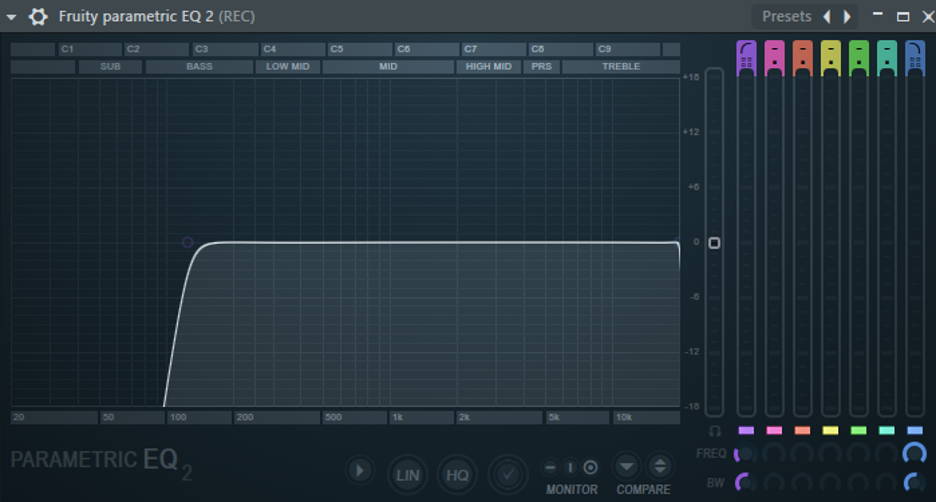Click the FREQ row label
The image size is (936, 502).
click(711, 454)
